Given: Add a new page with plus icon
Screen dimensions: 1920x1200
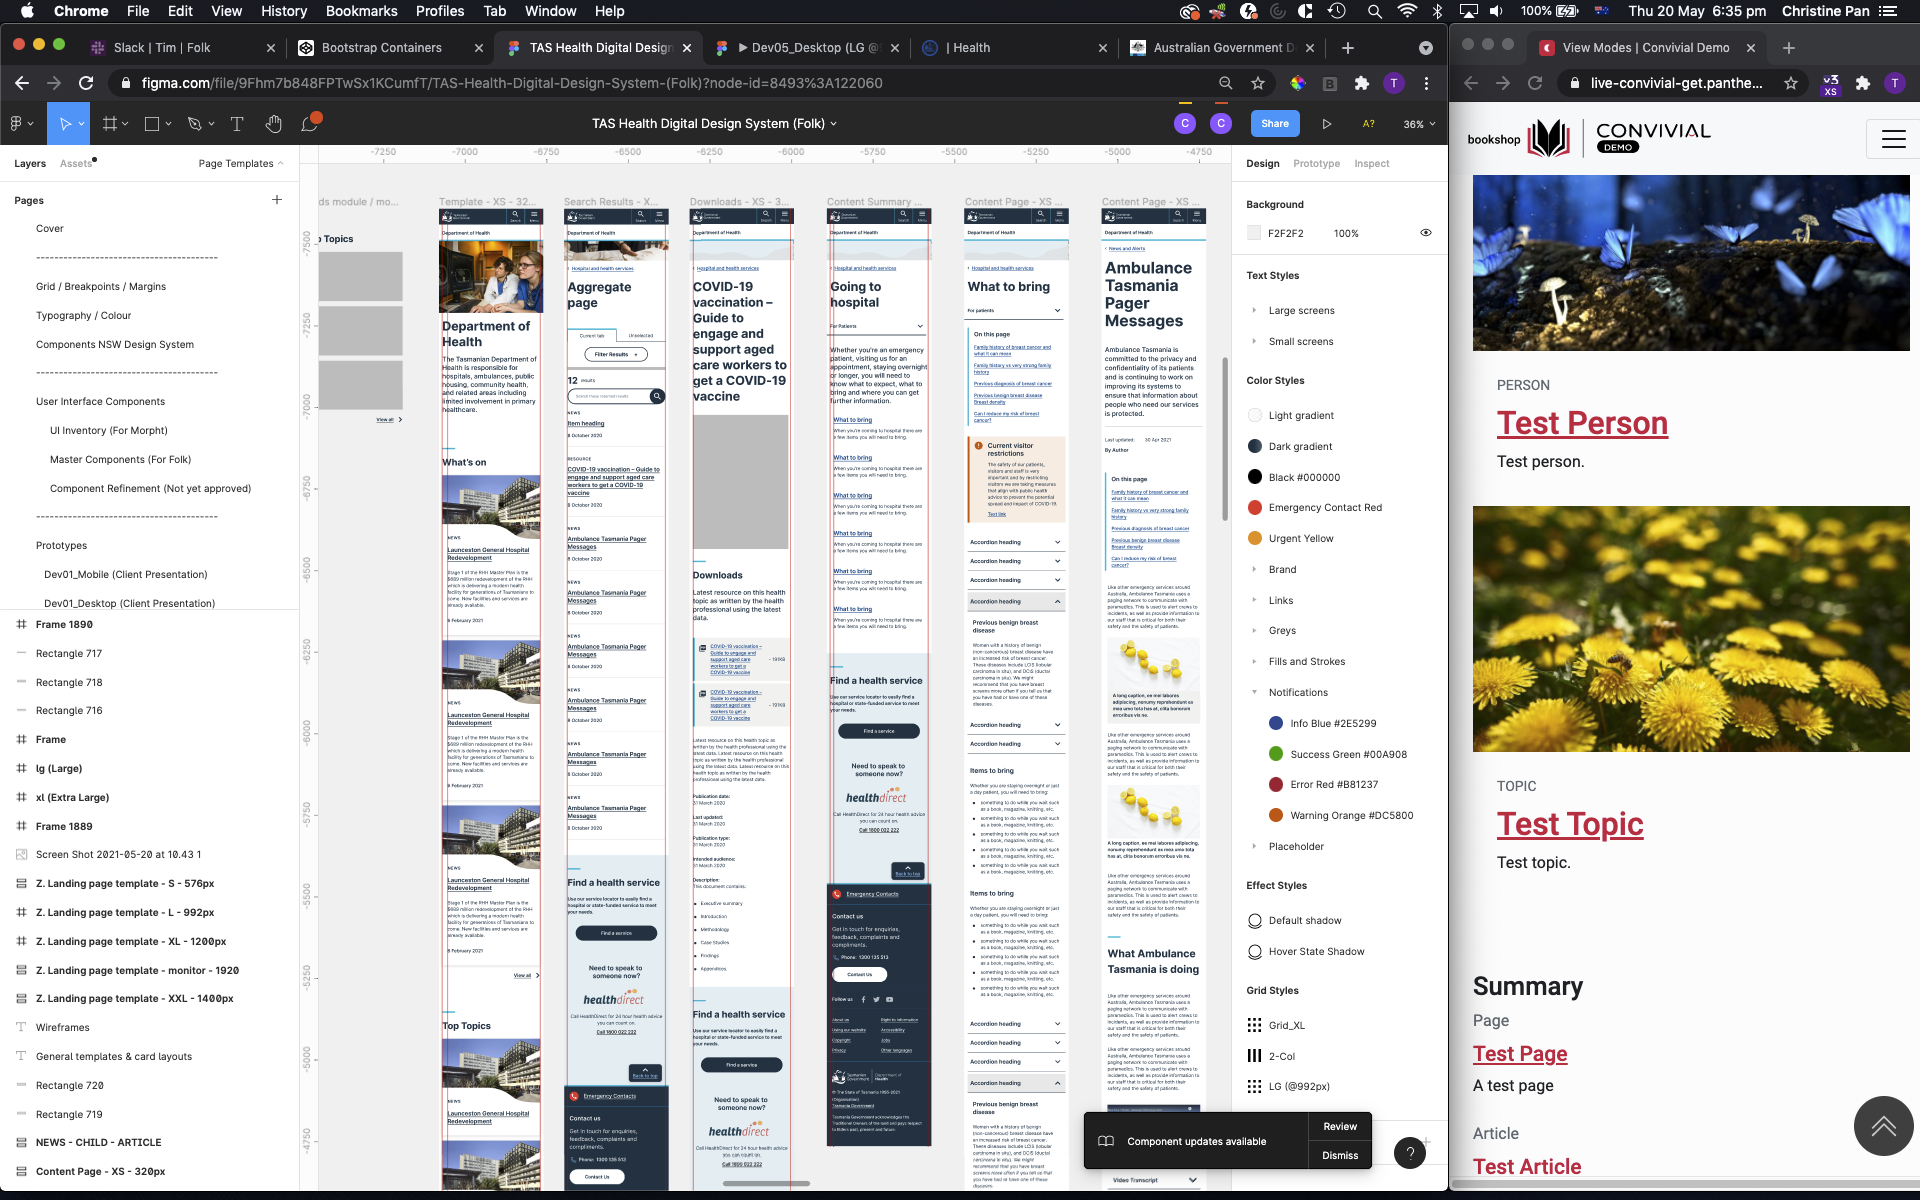Looking at the screenshot, I should [277, 200].
